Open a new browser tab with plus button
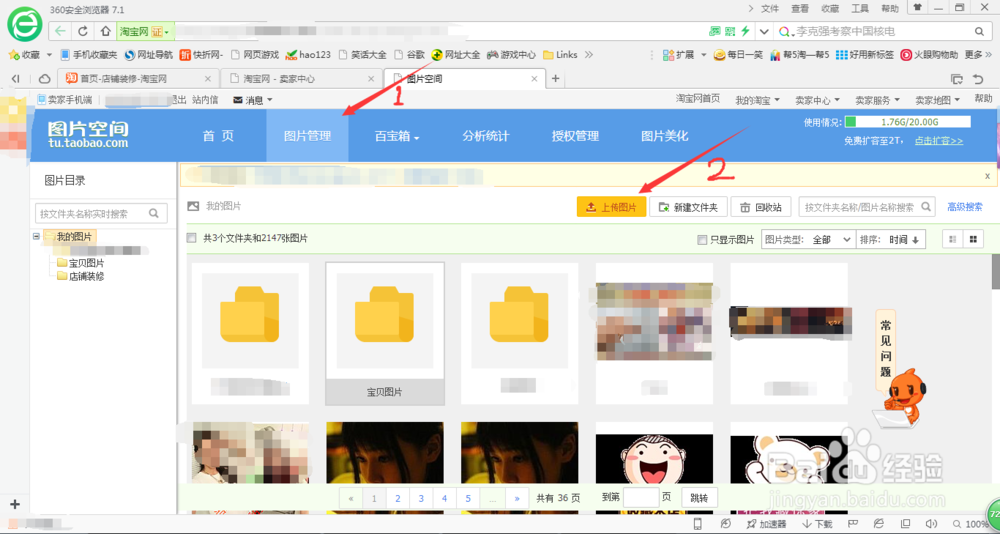 click(555, 78)
